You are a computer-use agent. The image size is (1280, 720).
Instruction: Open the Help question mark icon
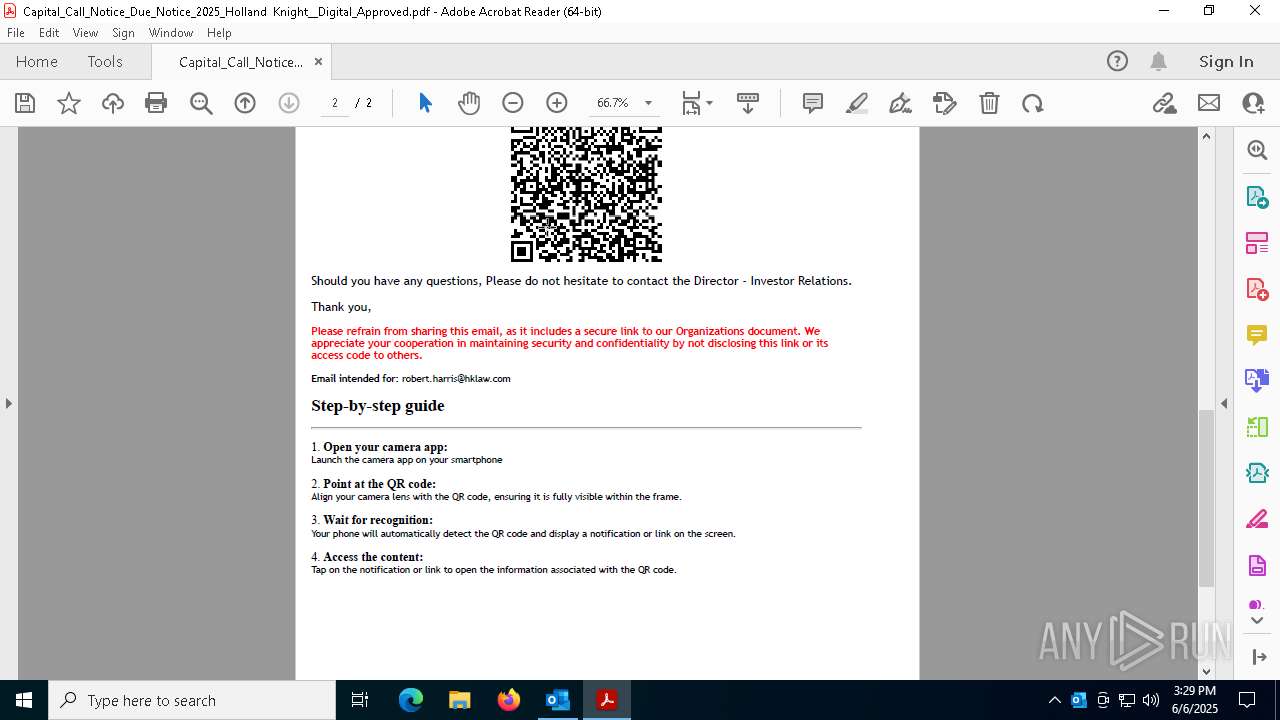(1117, 61)
